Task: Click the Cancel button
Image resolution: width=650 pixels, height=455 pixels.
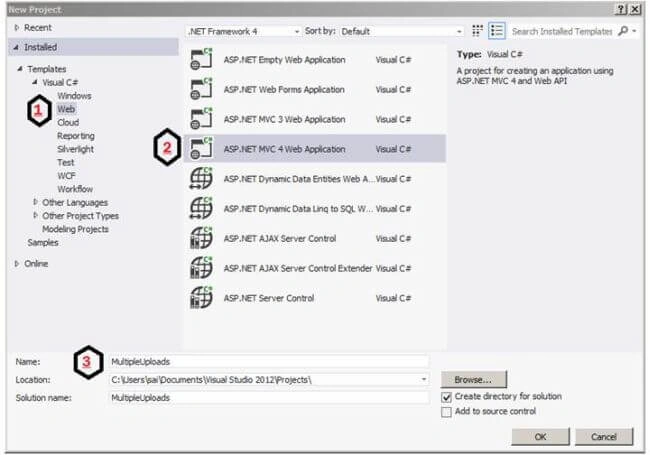Action: [604, 436]
